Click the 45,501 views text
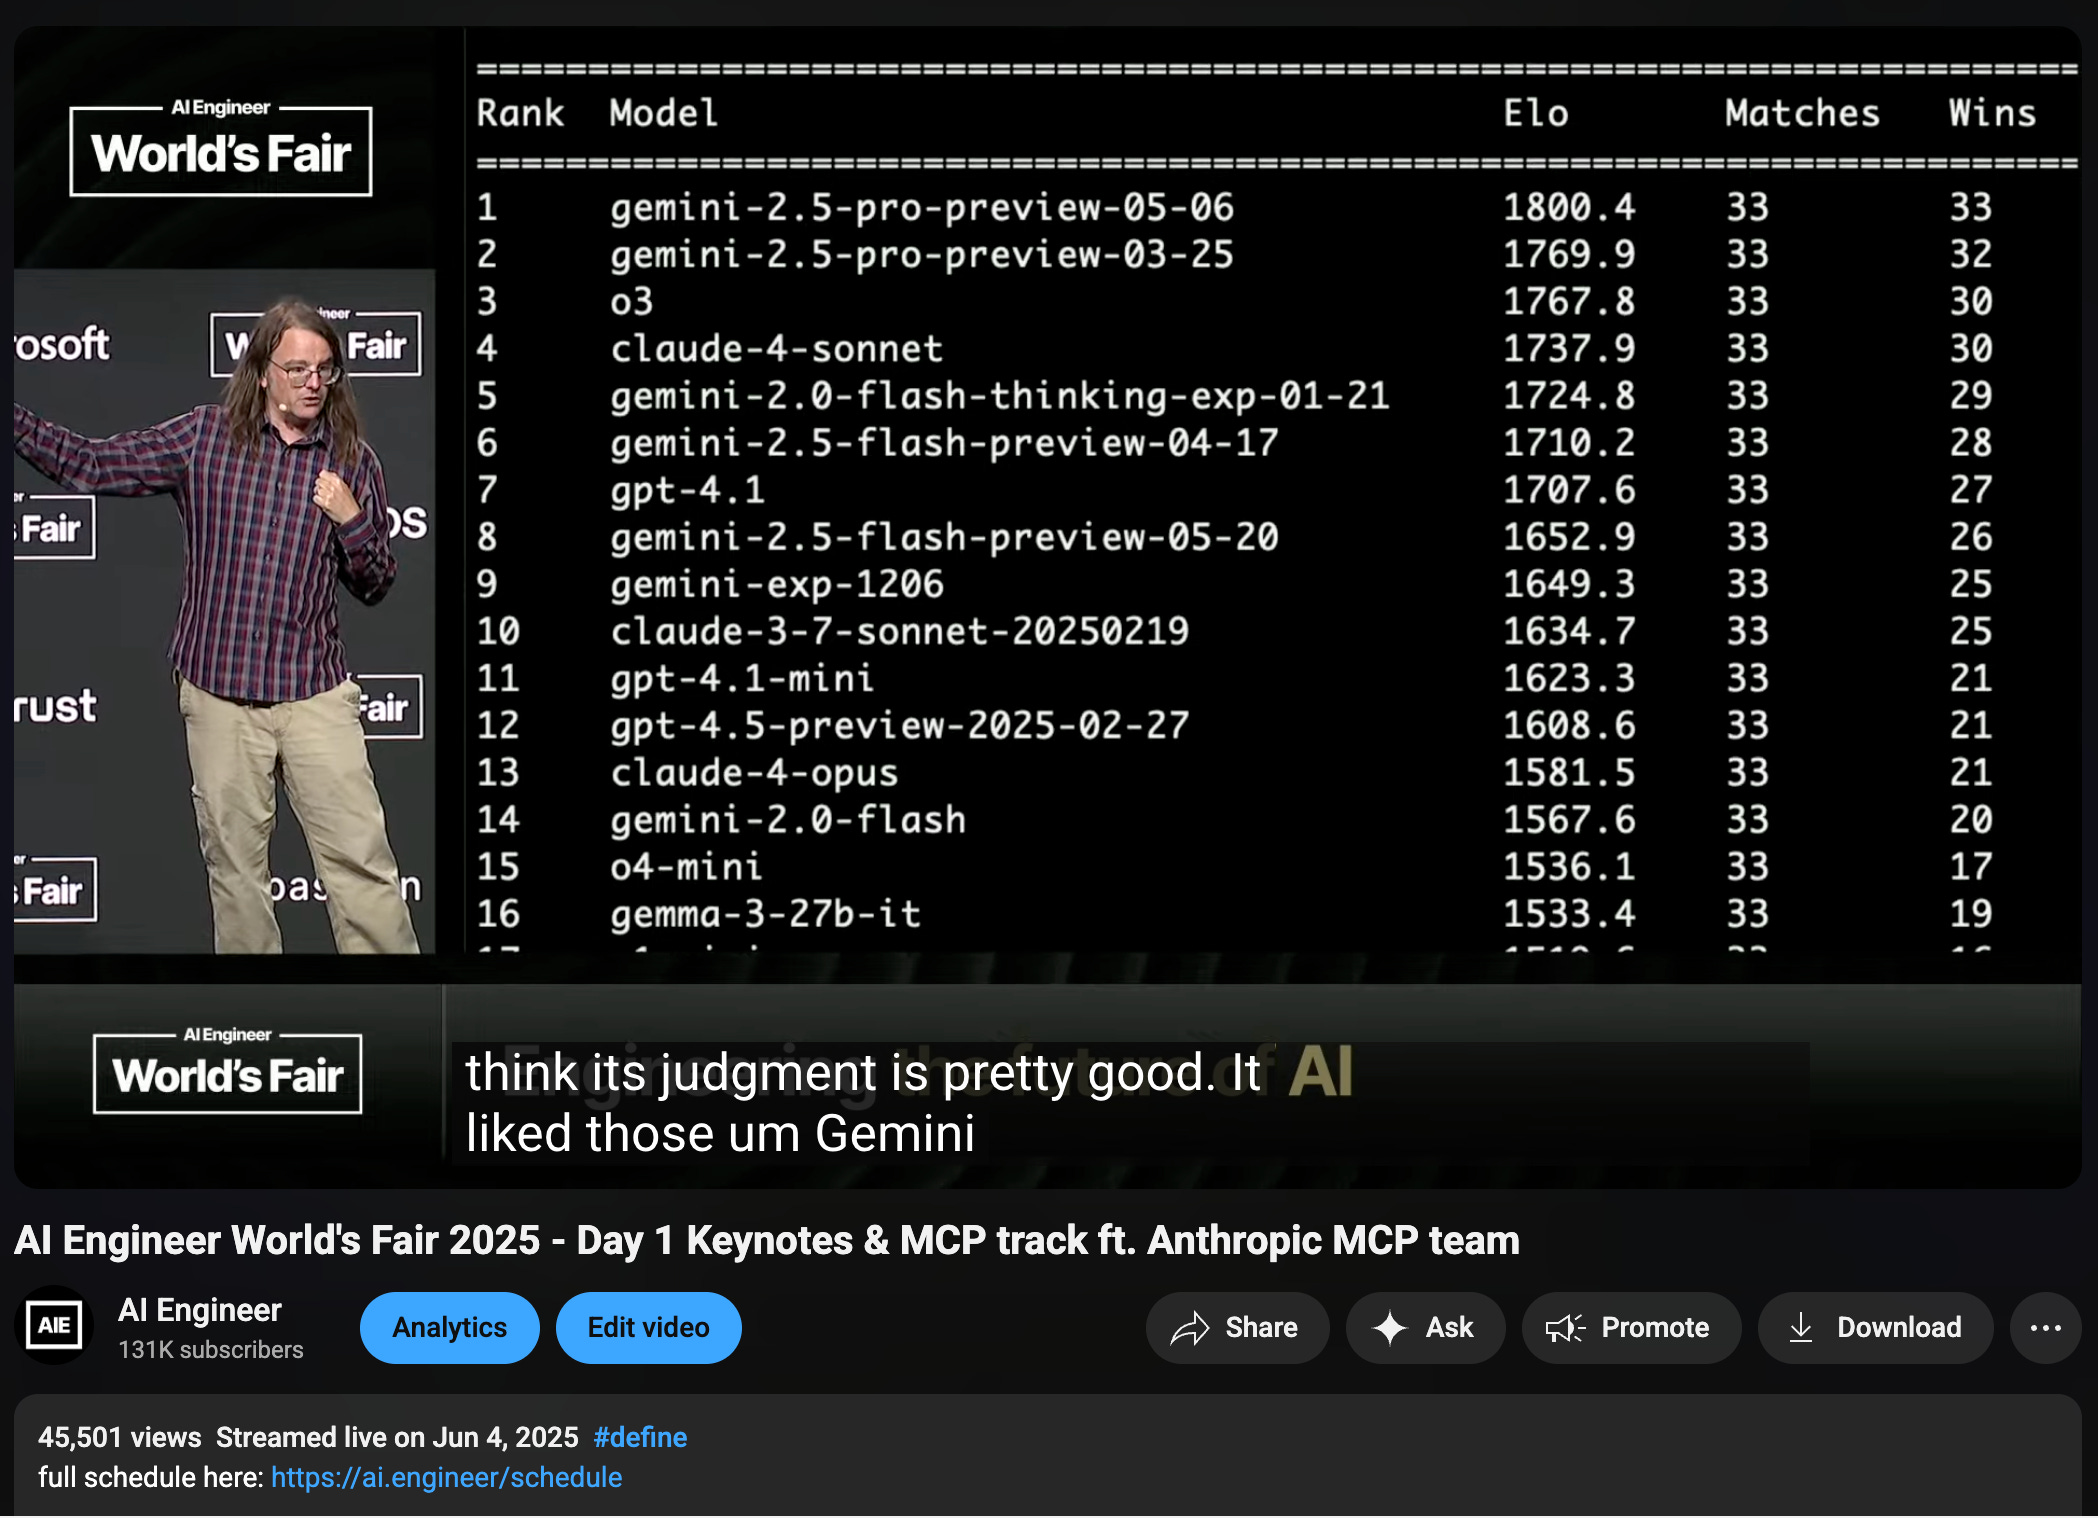 [x=120, y=1437]
